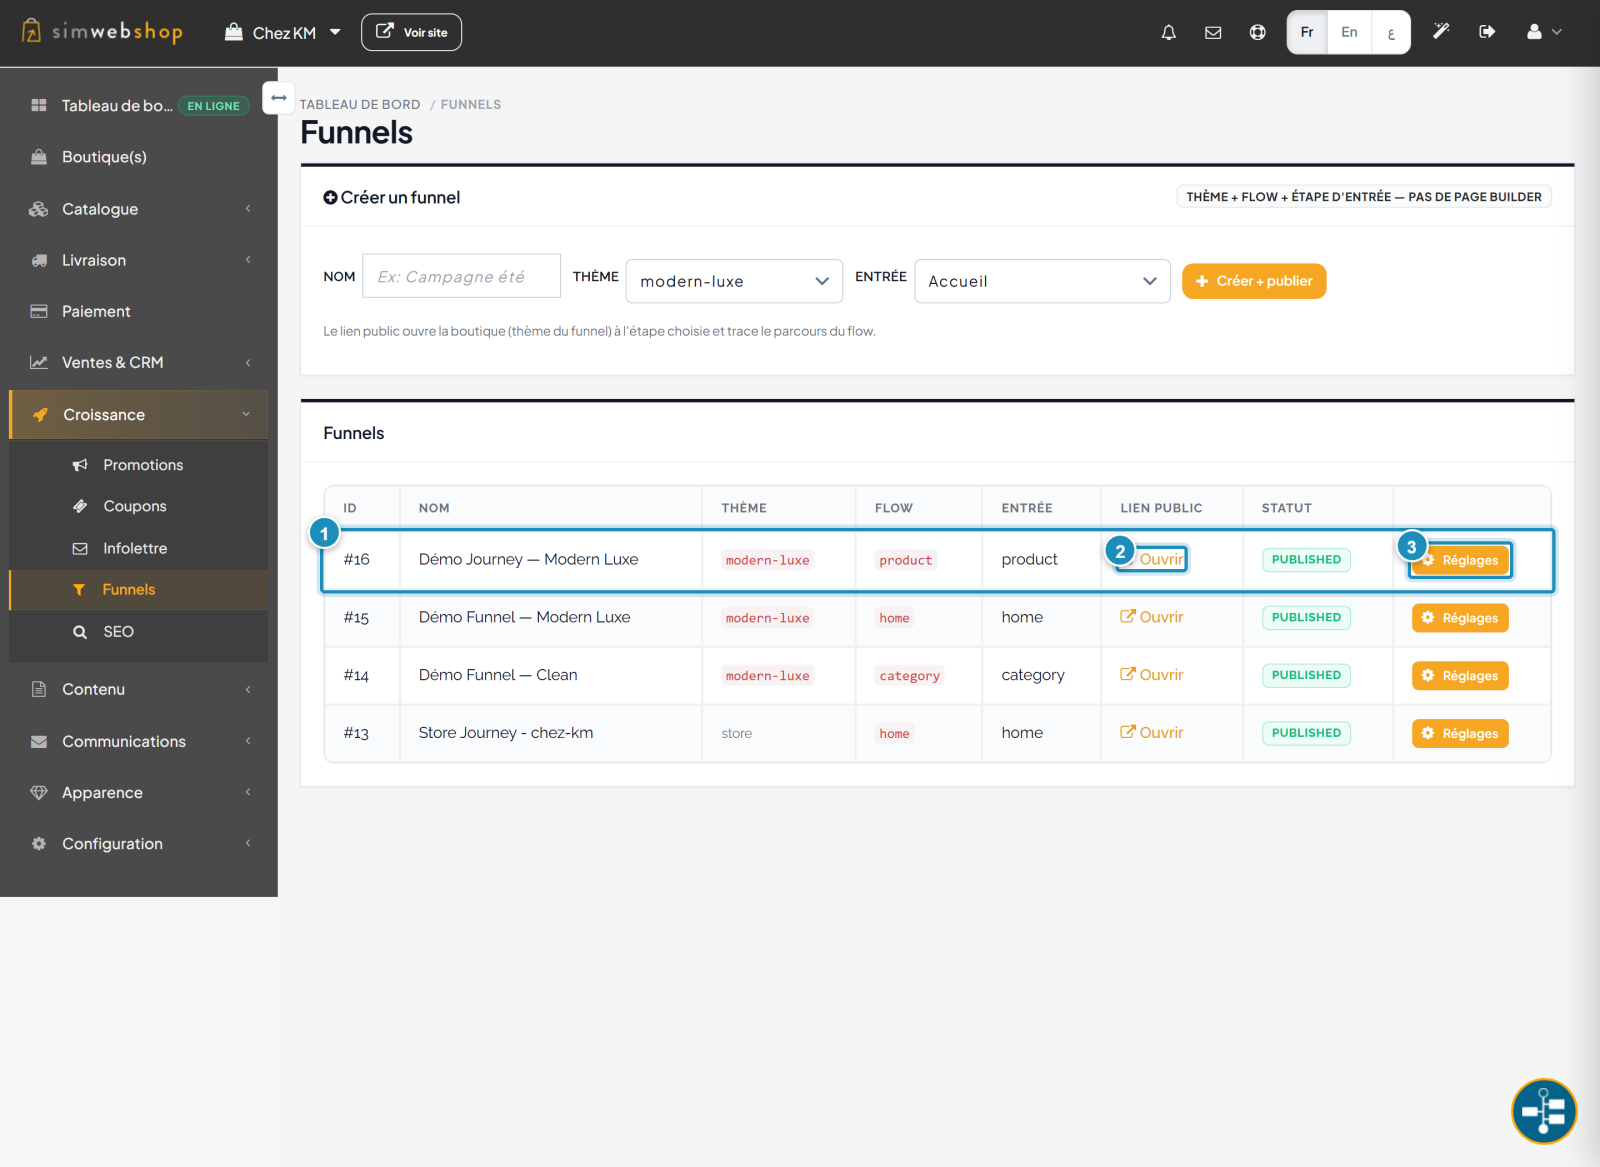This screenshot has height=1167, width=1600.
Task: Open the notifications bell icon
Action: [1168, 32]
